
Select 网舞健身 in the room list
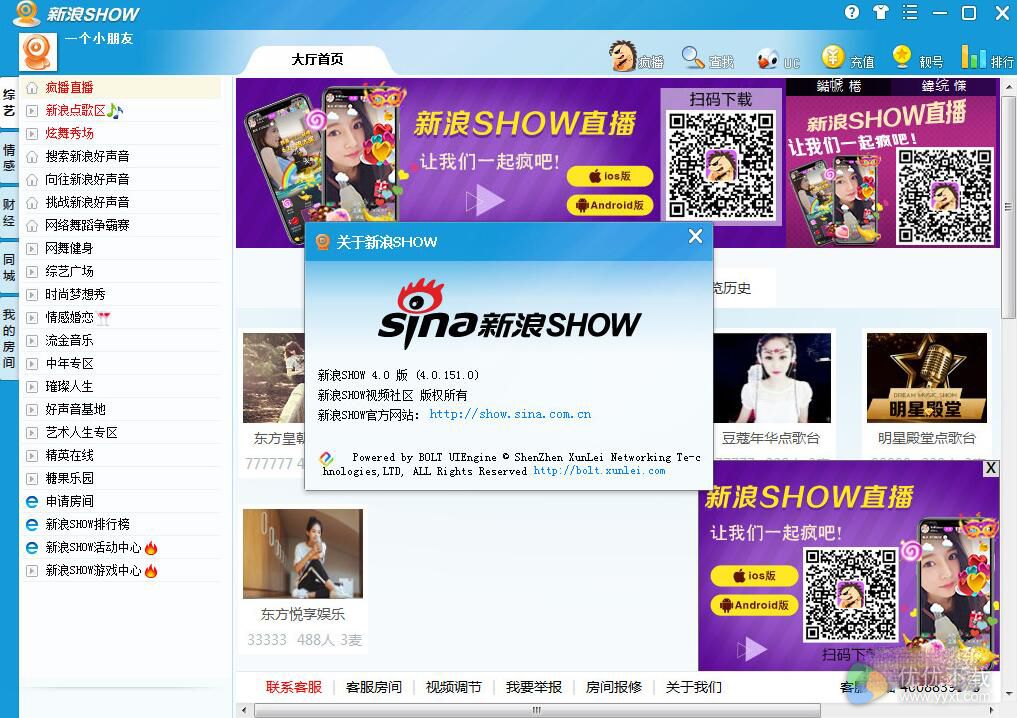click(x=122, y=248)
